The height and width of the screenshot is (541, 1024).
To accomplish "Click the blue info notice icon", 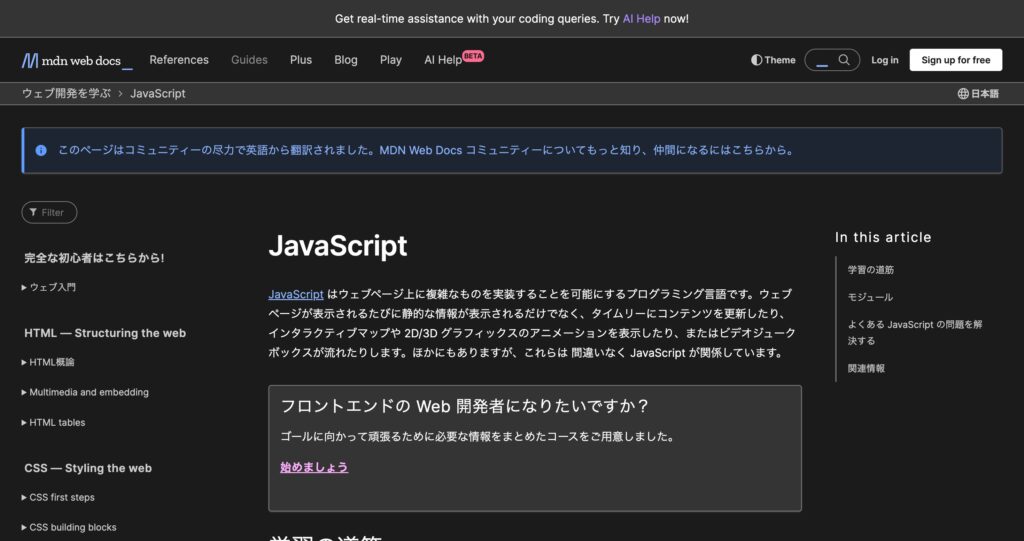I will (x=41, y=150).
